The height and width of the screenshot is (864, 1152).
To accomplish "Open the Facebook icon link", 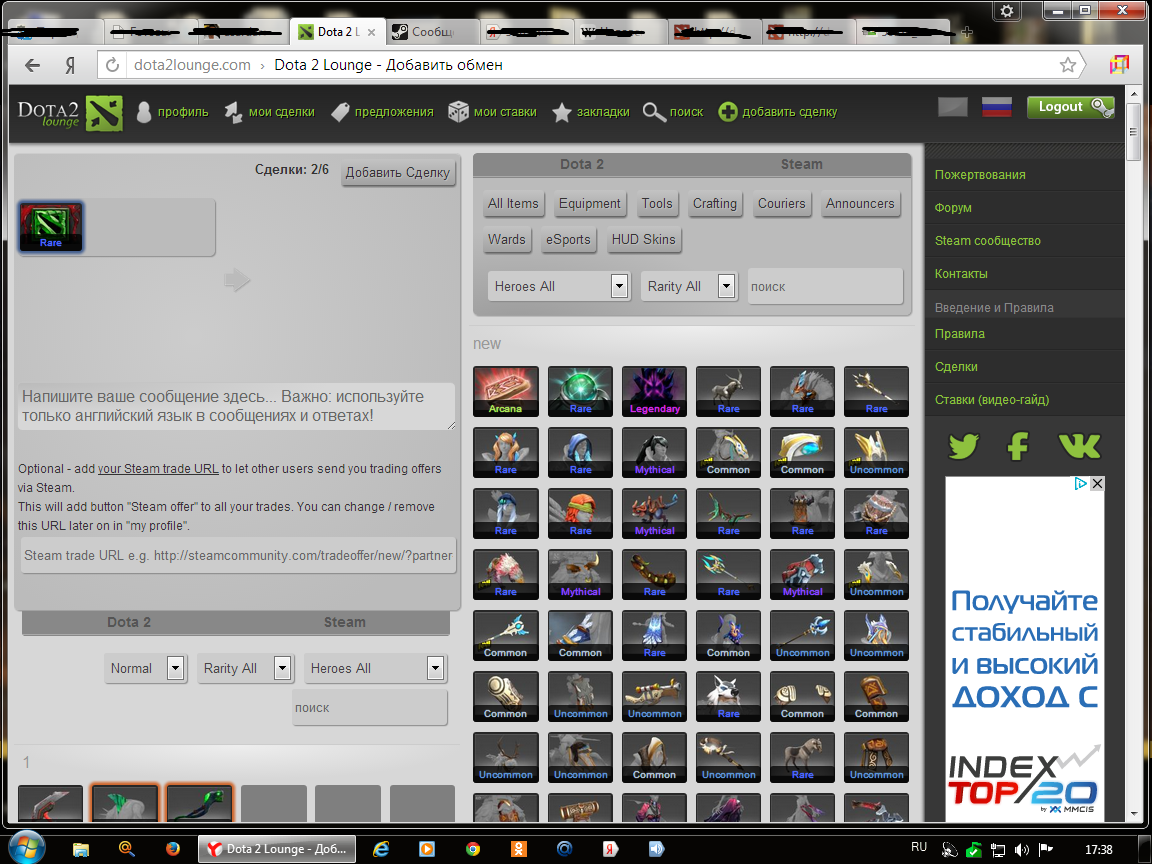I will [1018, 446].
